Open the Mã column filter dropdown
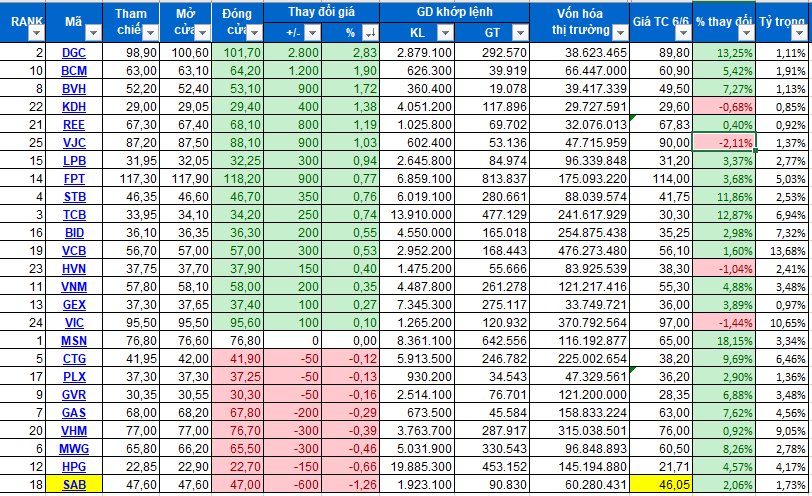812x496 pixels. 93,33
